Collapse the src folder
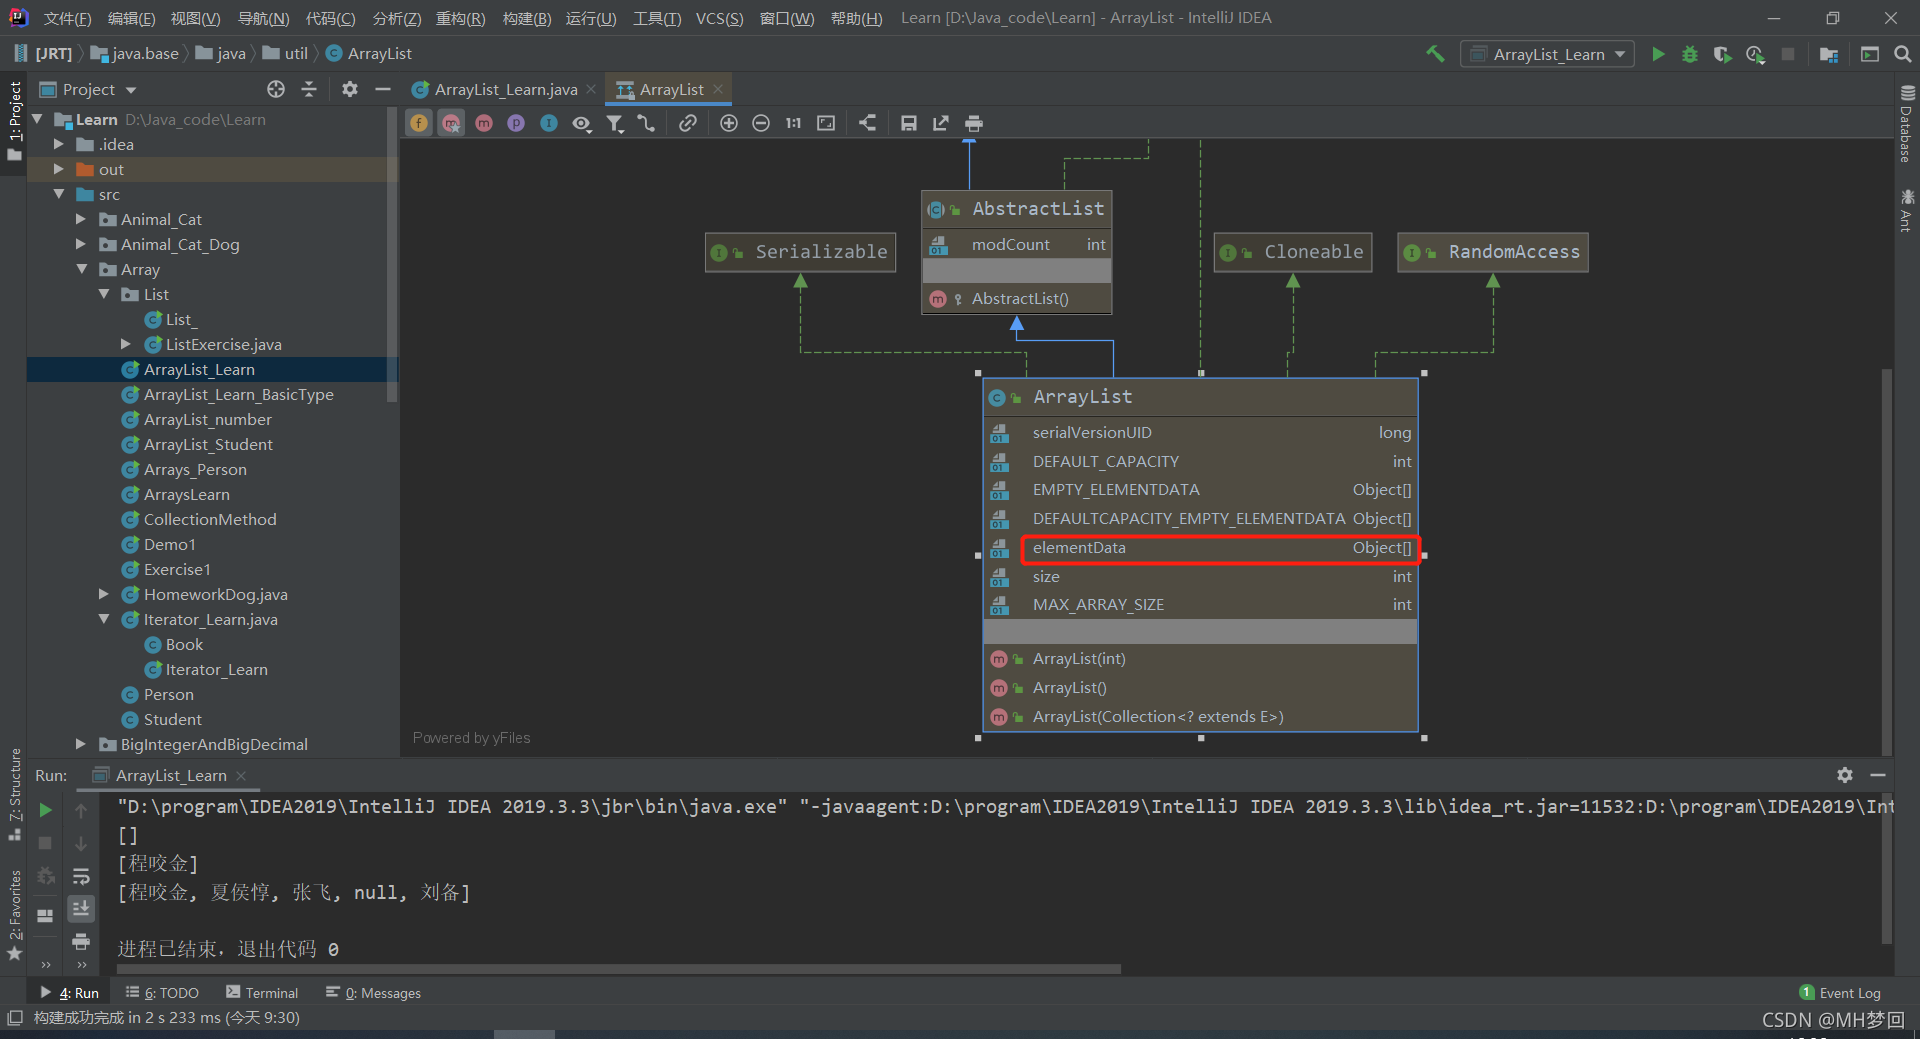Viewport: 1920px width, 1039px height. click(x=59, y=194)
